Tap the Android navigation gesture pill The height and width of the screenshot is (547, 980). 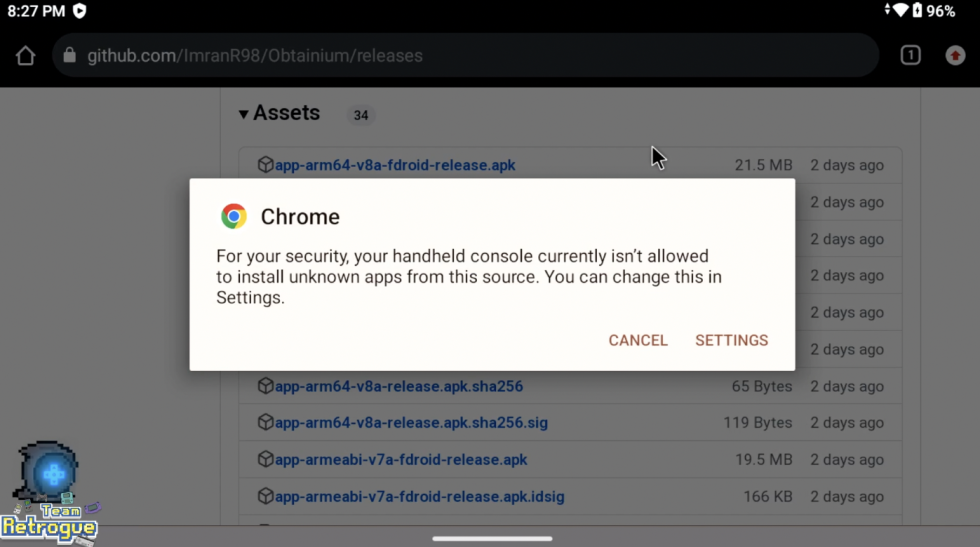coord(492,538)
